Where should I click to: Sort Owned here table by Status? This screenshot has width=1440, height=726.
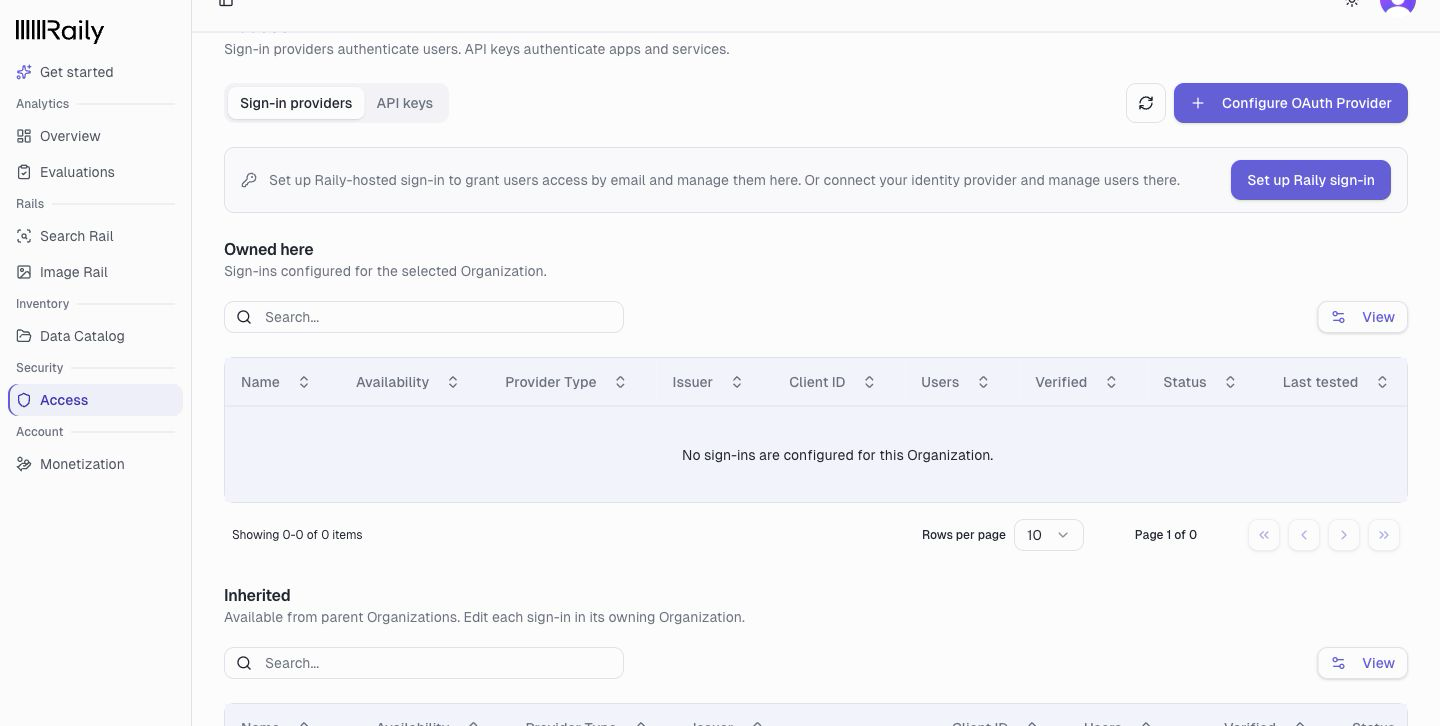click(x=1200, y=382)
